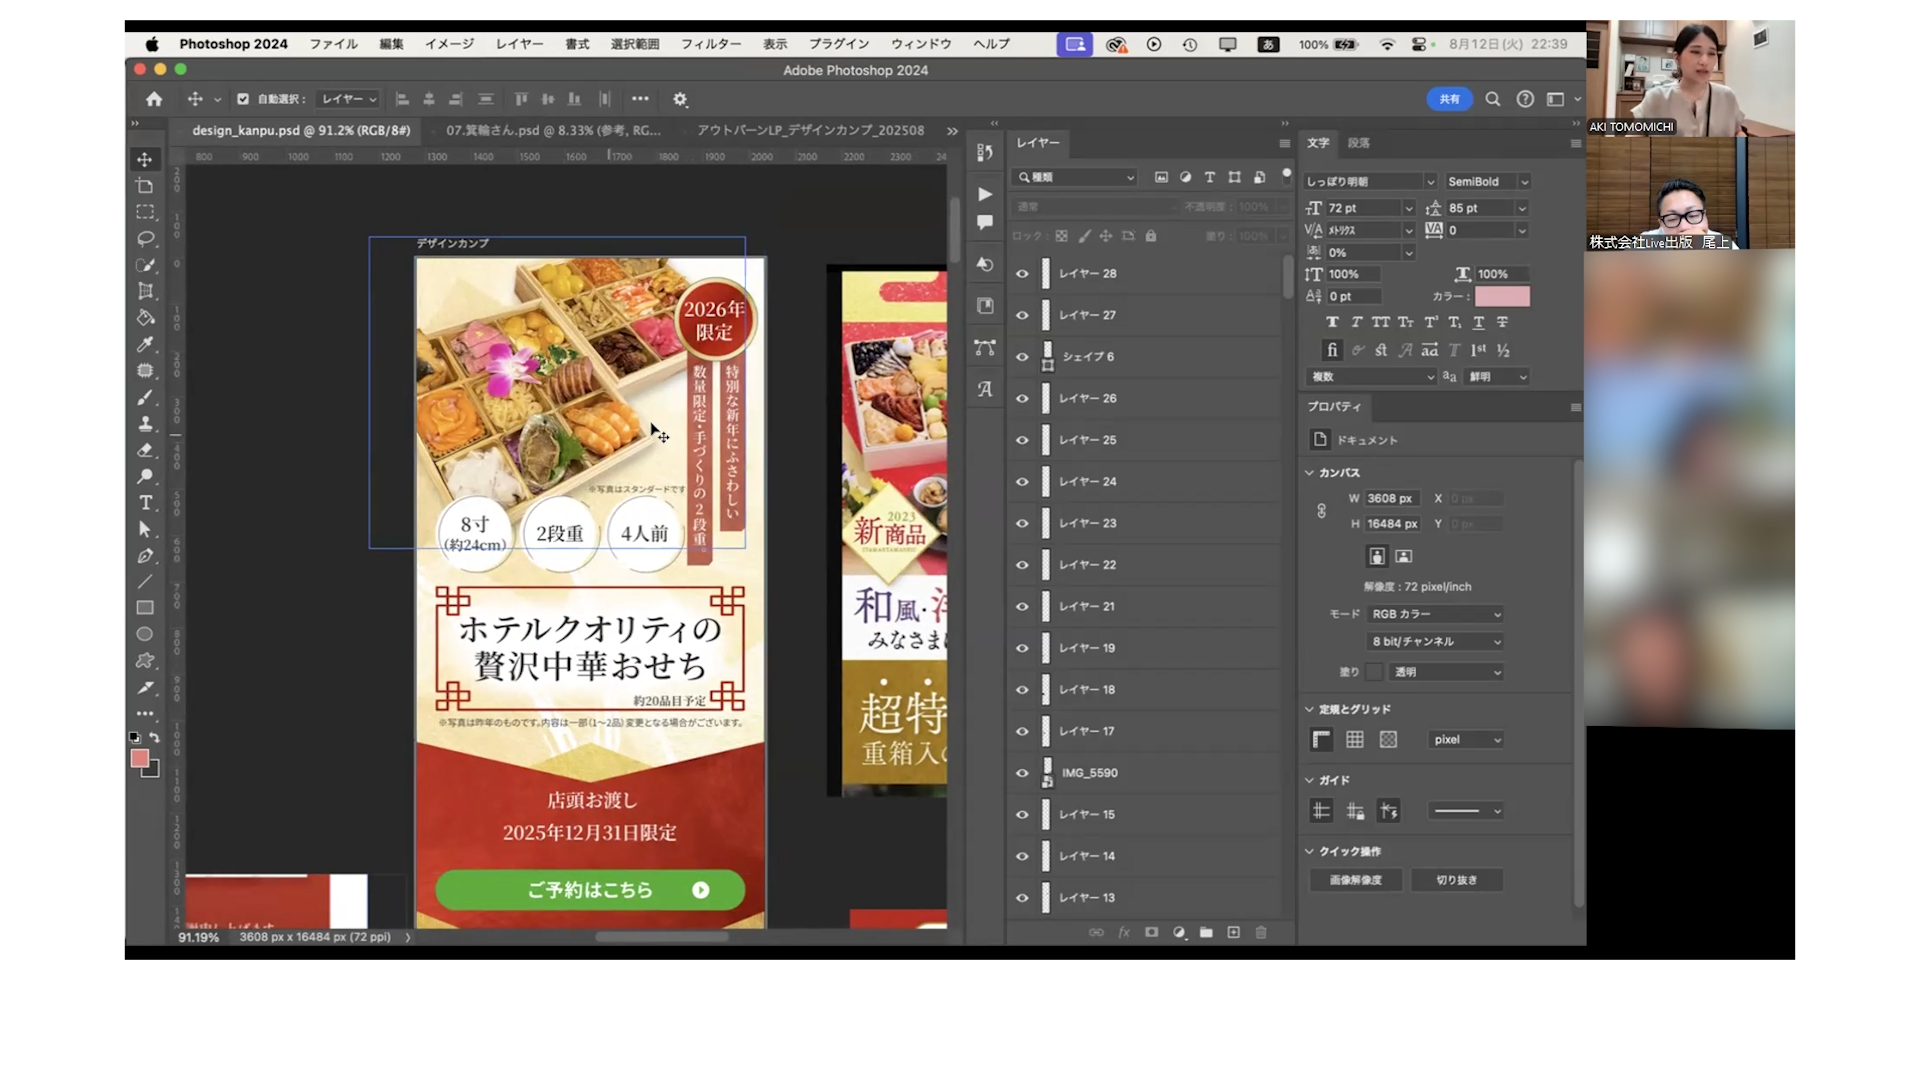Click the Faux Bold text style icon
Viewport: 1920px width, 1080px height.
tap(1332, 322)
